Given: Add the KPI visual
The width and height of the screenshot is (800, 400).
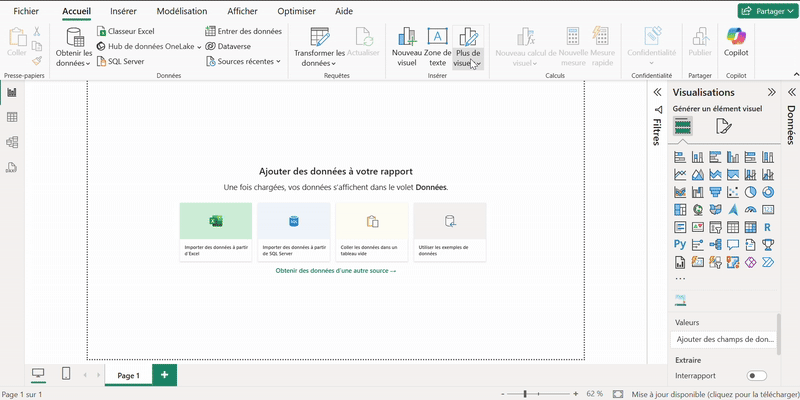Looking at the screenshot, I should click(x=697, y=227).
